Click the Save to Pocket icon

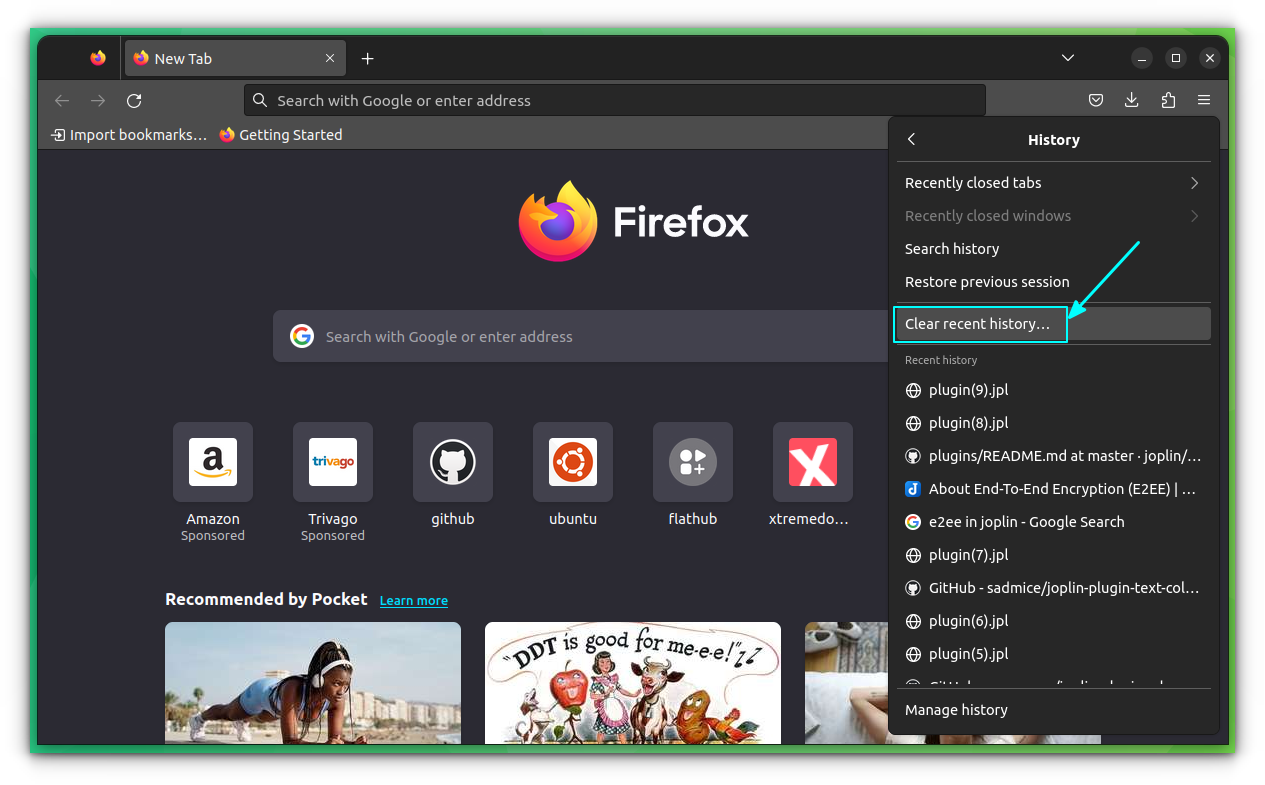point(1095,100)
